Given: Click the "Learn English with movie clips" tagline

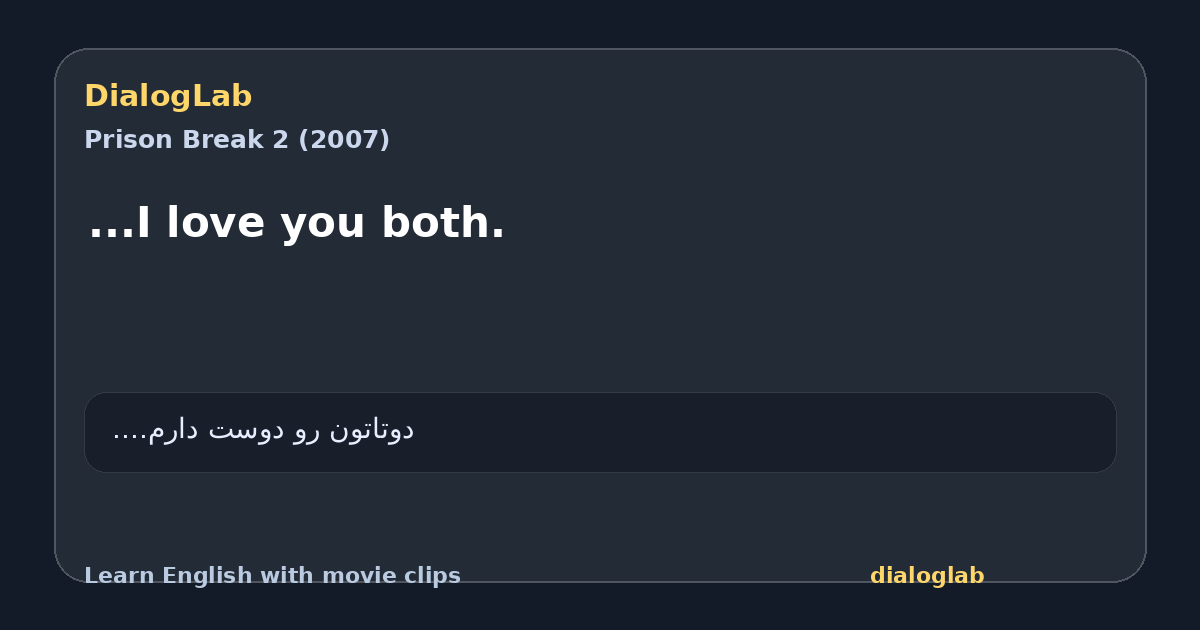Looking at the screenshot, I should (x=272, y=576).
